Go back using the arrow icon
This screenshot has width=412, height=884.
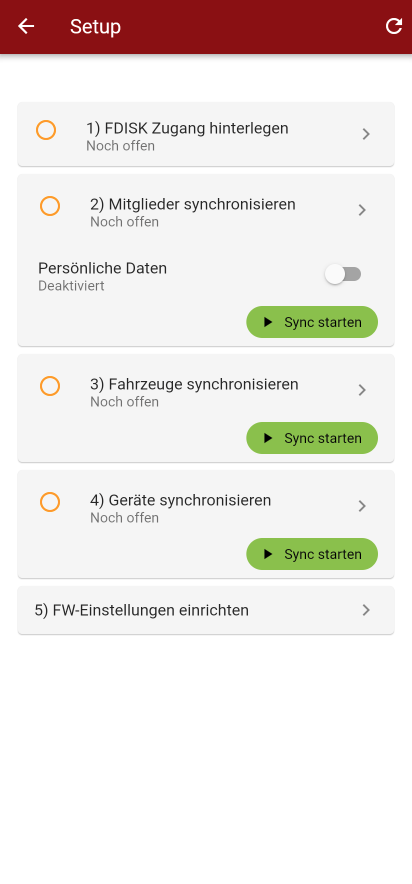pos(26,26)
